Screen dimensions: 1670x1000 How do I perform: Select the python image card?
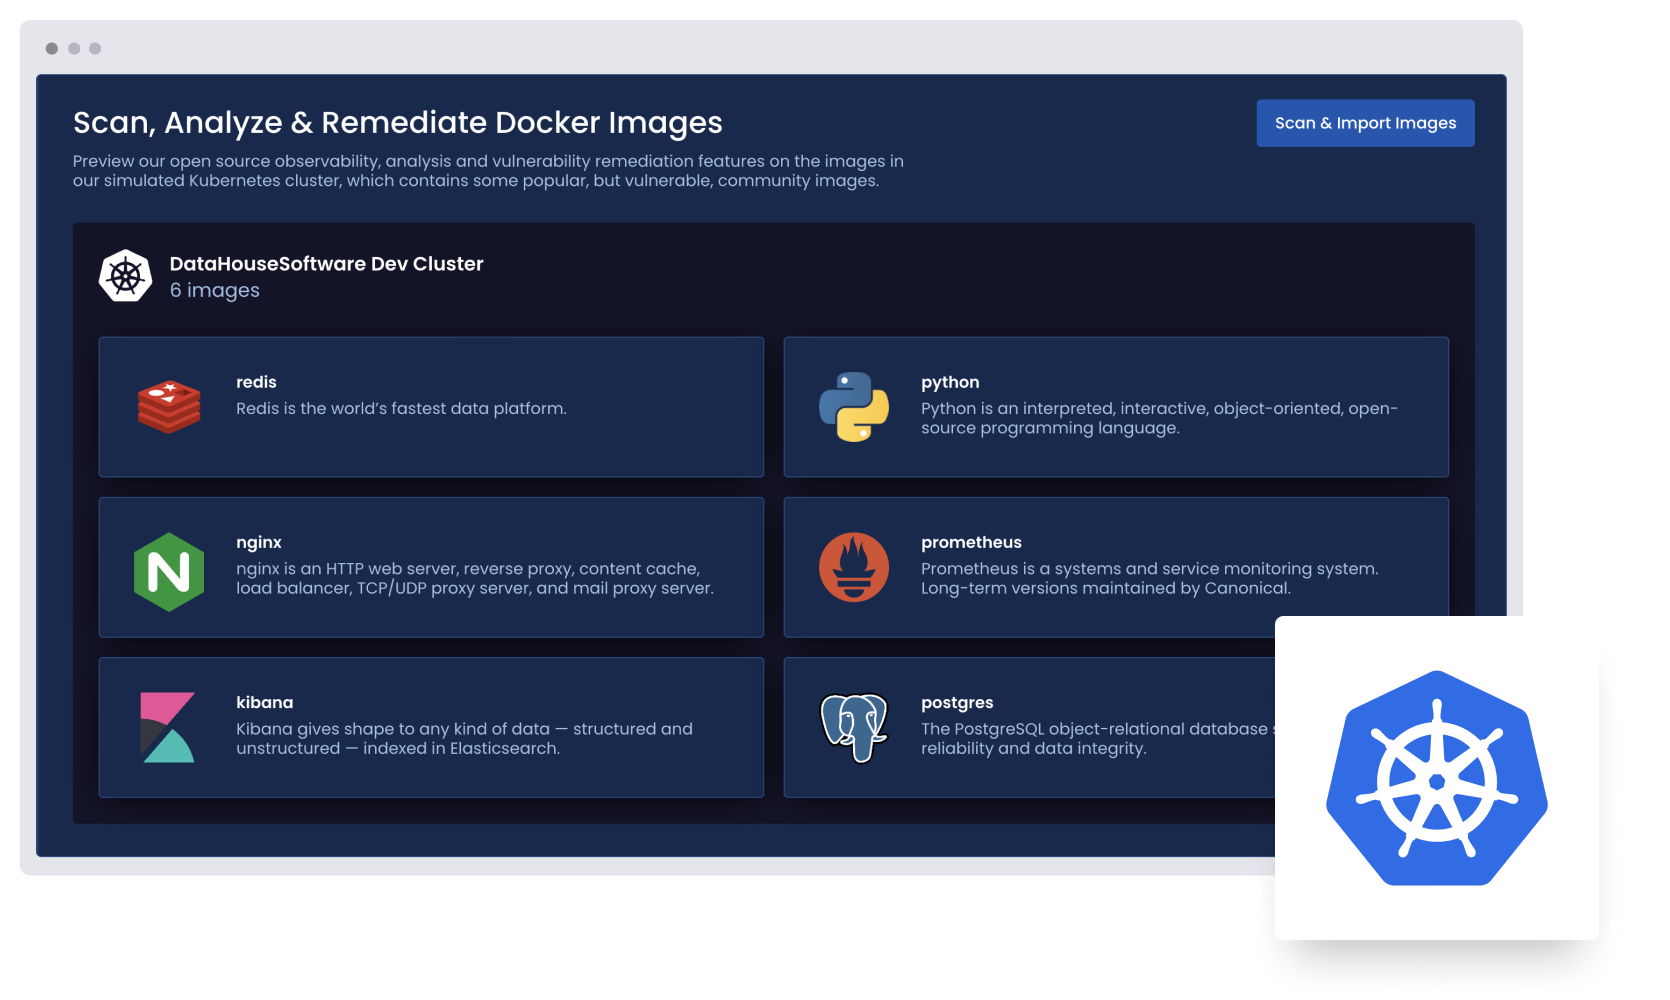coord(1115,407)
